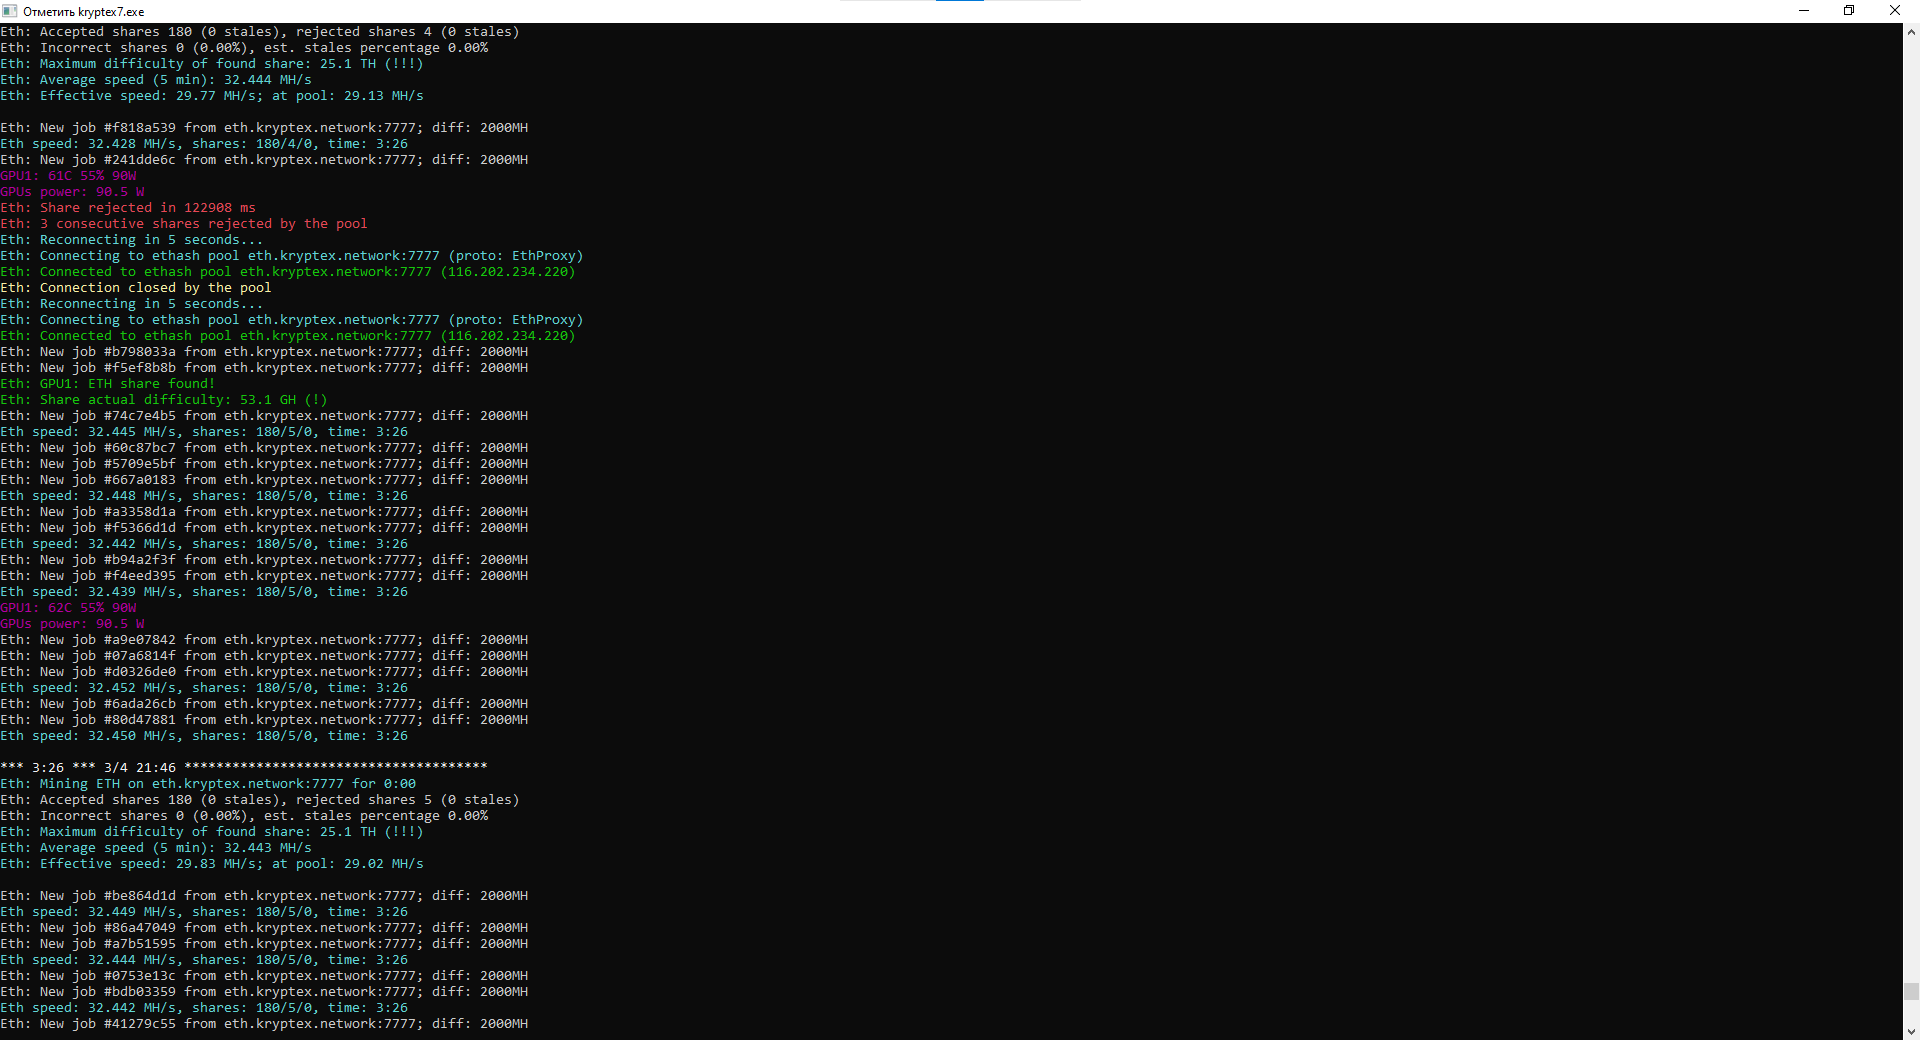Image resolution: width=1920 pixels, height=1040 pixels.
Task: Click 'New job #a7b51595' line
Action: point(264,944)
